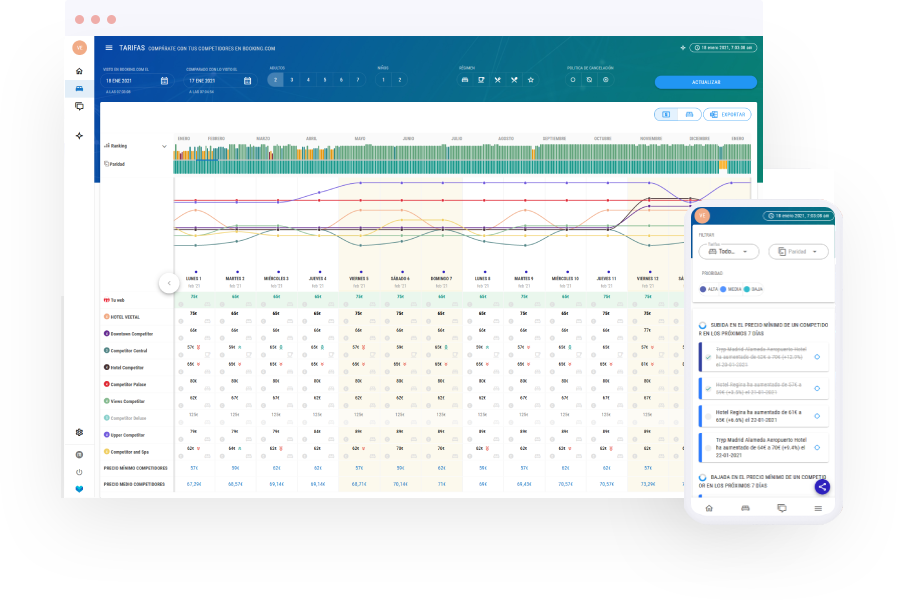Image resolution: width=899 pixels, height=600 pixels.
Task: Click the 17 ENE 2021 comparison date field
Action: click(220, 81)
